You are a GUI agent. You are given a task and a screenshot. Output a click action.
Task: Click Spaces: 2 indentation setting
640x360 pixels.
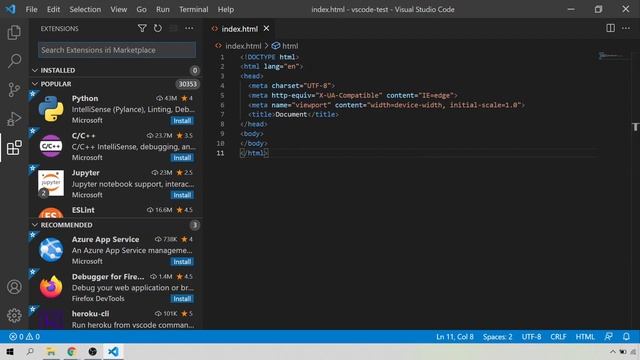498,337
